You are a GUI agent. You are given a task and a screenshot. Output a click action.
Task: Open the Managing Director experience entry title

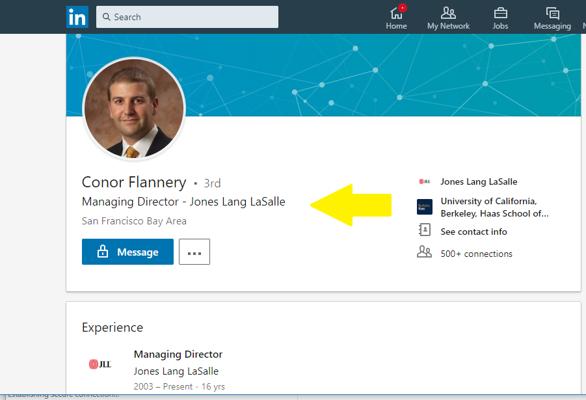click(178, 354)
